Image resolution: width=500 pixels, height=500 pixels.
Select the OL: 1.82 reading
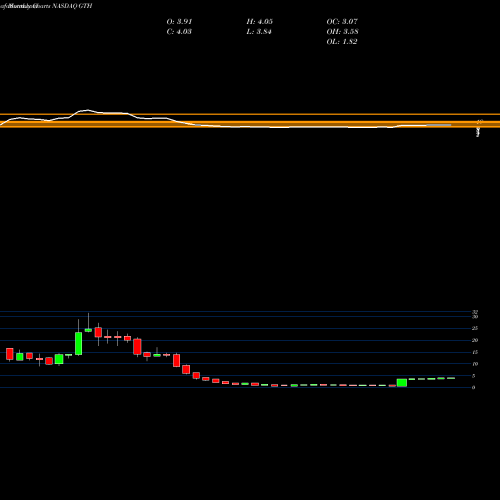click(342, 42)
